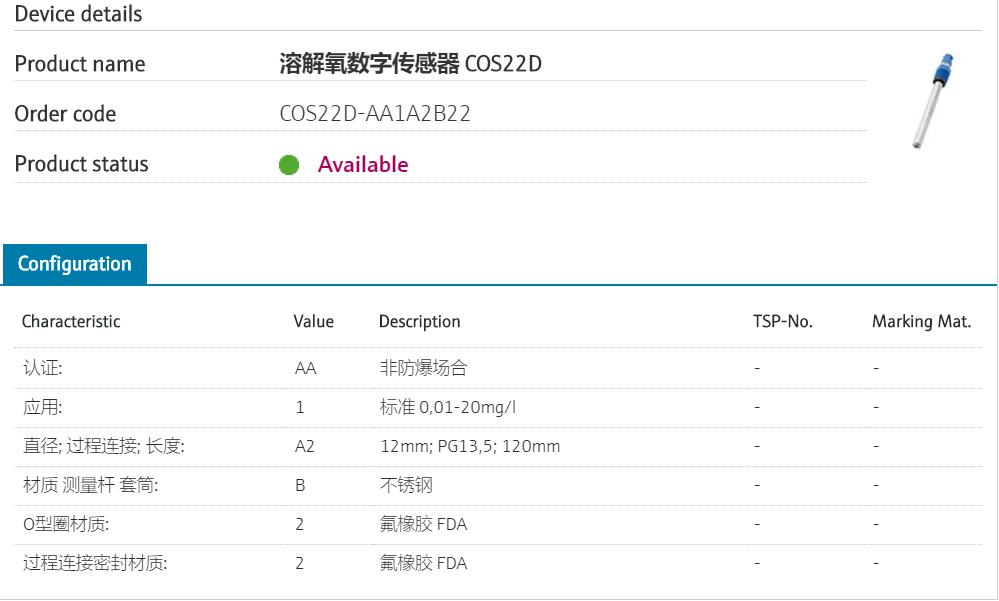
Task: Click the Device details heading
Action: [x=78, y=14]
